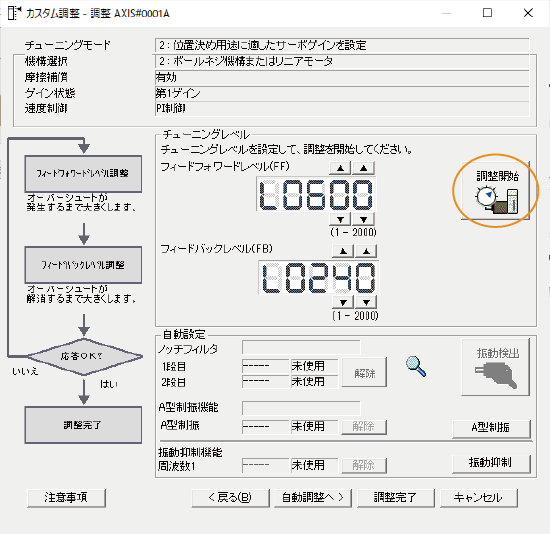Increase FB level with left up arrow

(x=343, y=251)
